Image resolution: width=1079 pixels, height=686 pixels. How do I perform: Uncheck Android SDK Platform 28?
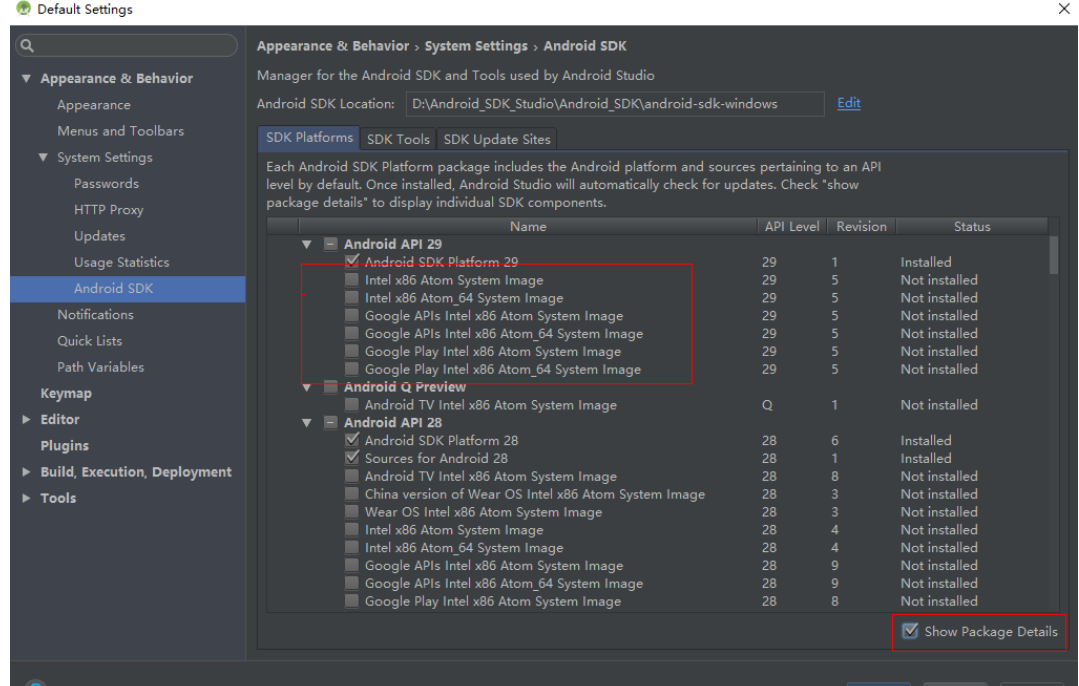(x=352, y=440)
